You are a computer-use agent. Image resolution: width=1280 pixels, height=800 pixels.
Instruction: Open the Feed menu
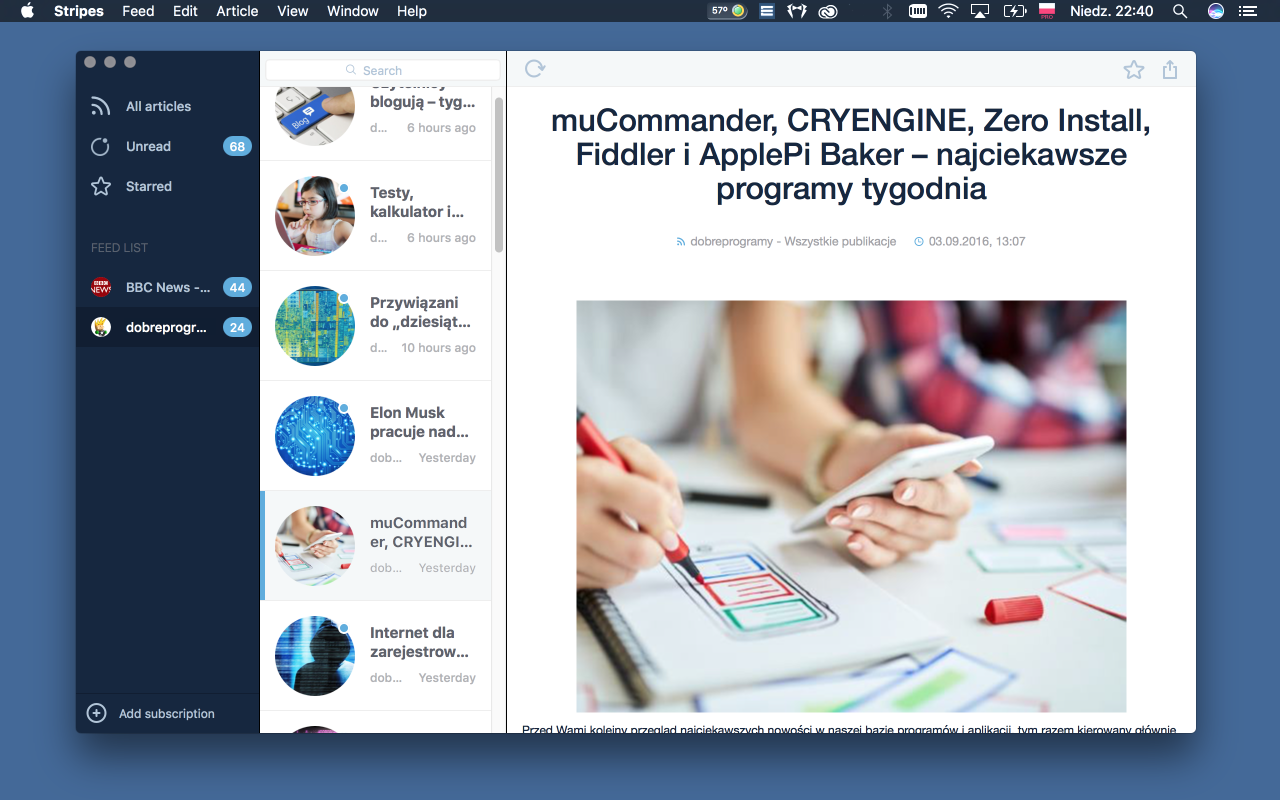point(138,11)
